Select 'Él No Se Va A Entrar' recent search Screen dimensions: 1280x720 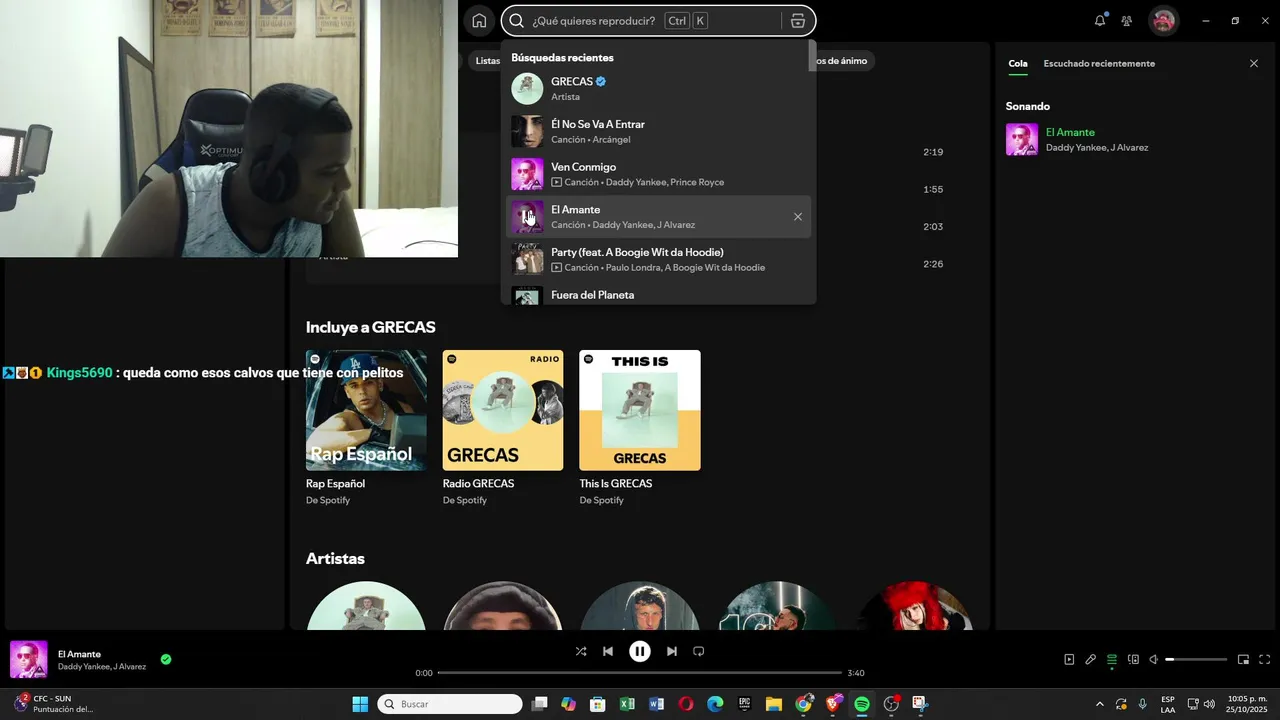pos(658,131)
